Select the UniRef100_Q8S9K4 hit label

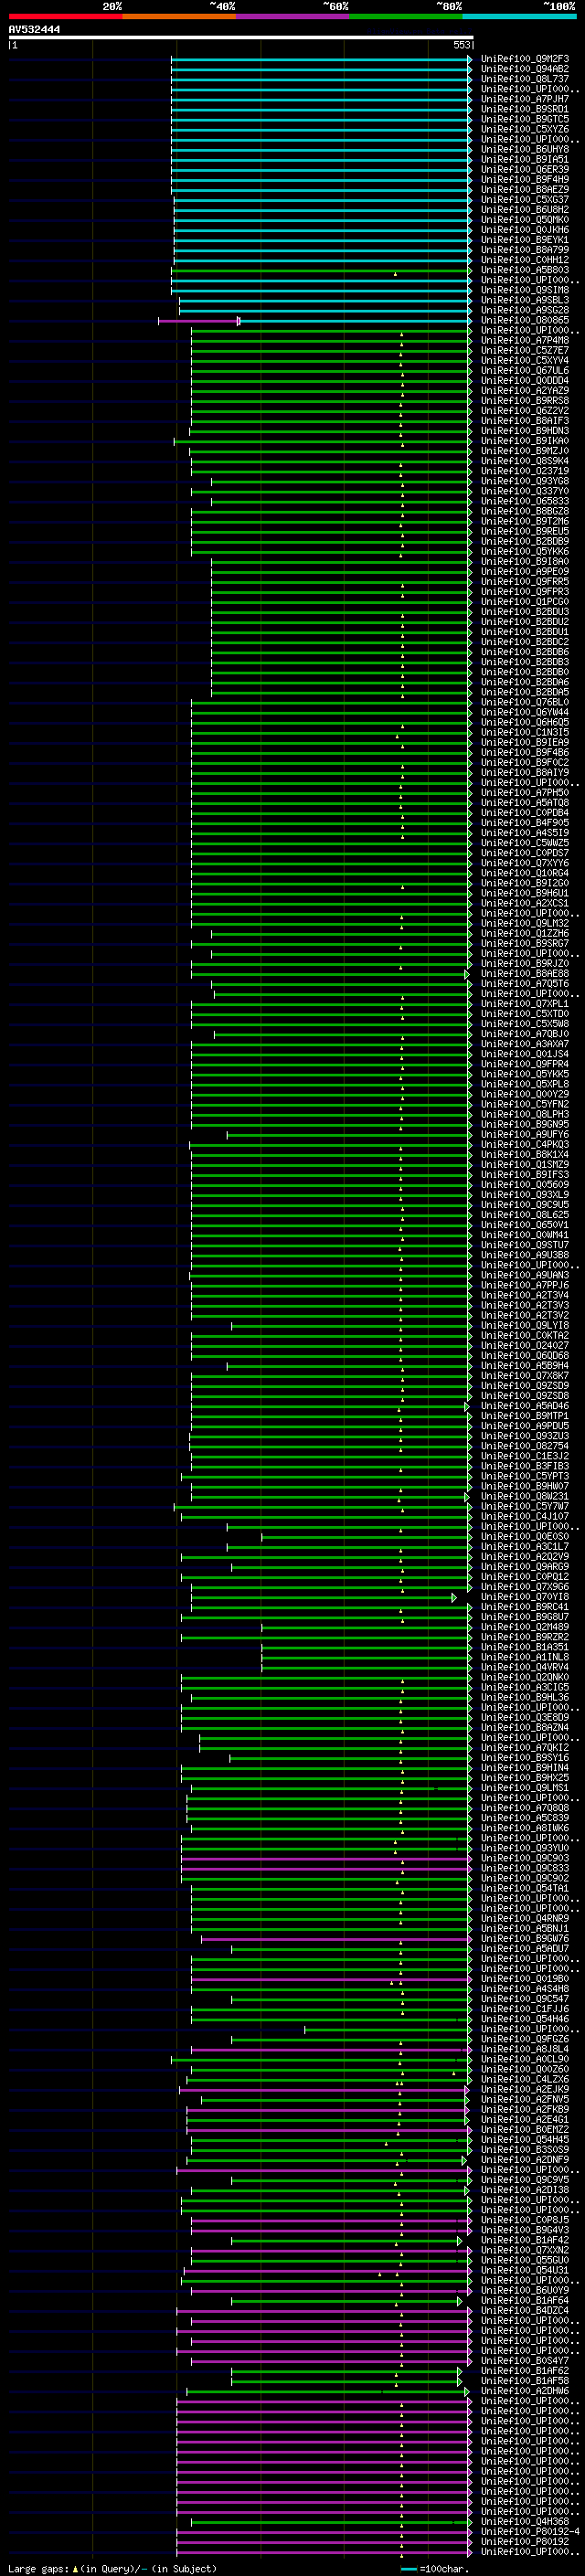pos(525,461)
